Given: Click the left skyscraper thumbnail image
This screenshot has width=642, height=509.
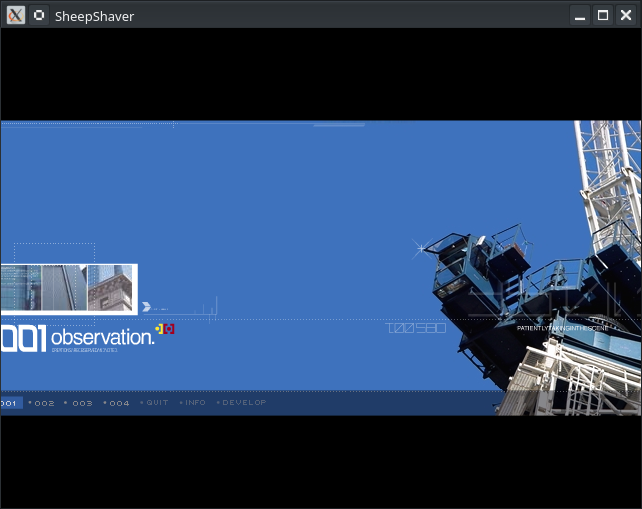Looking at the screenshot, I should click(43, 288).
